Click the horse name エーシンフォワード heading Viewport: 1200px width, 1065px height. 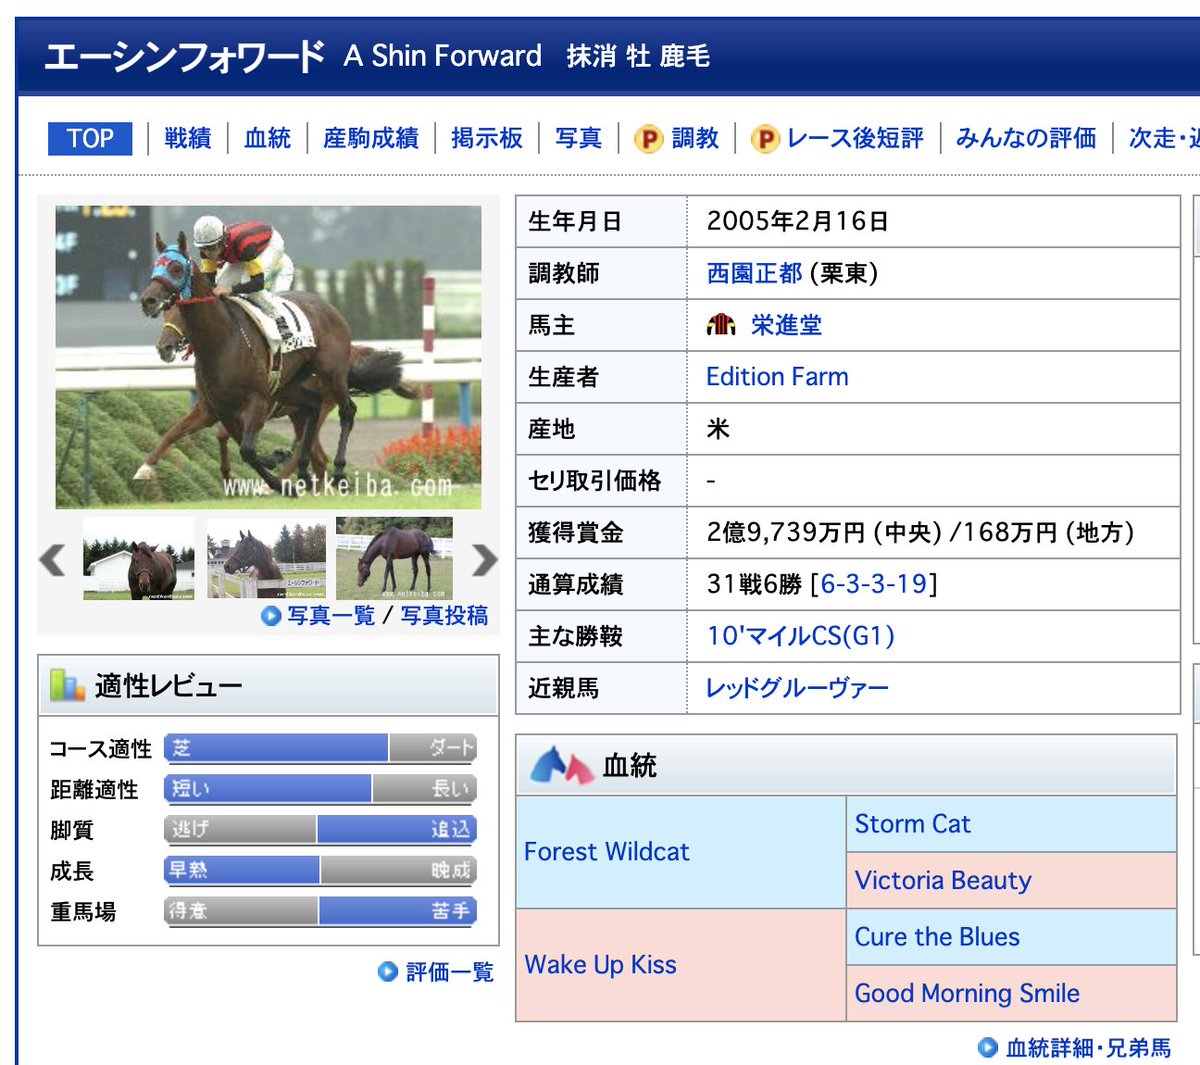tap(185, 56)
